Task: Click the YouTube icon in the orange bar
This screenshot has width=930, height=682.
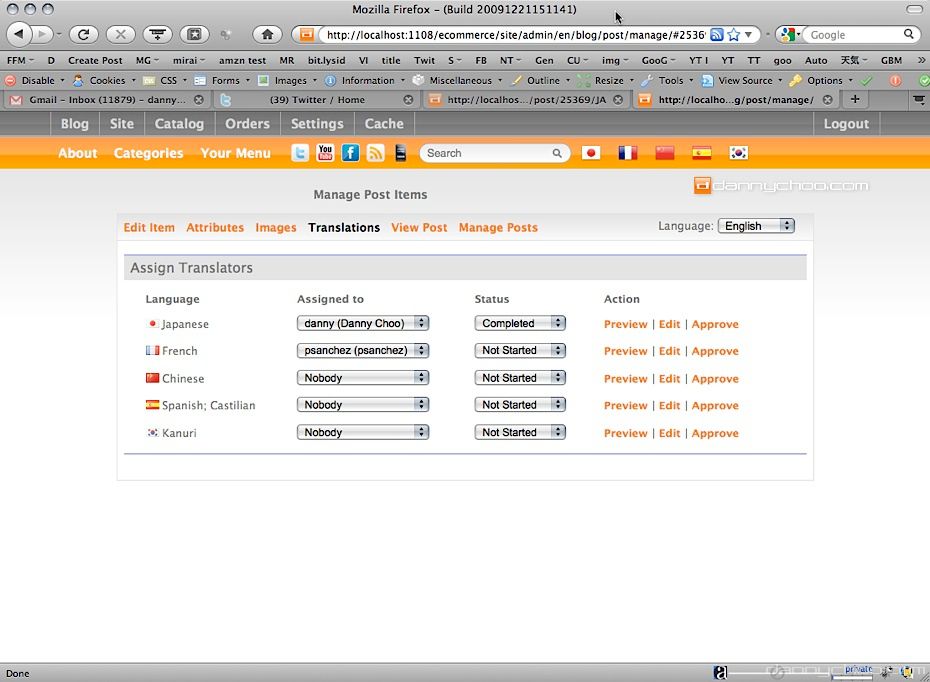Action: 325,153
